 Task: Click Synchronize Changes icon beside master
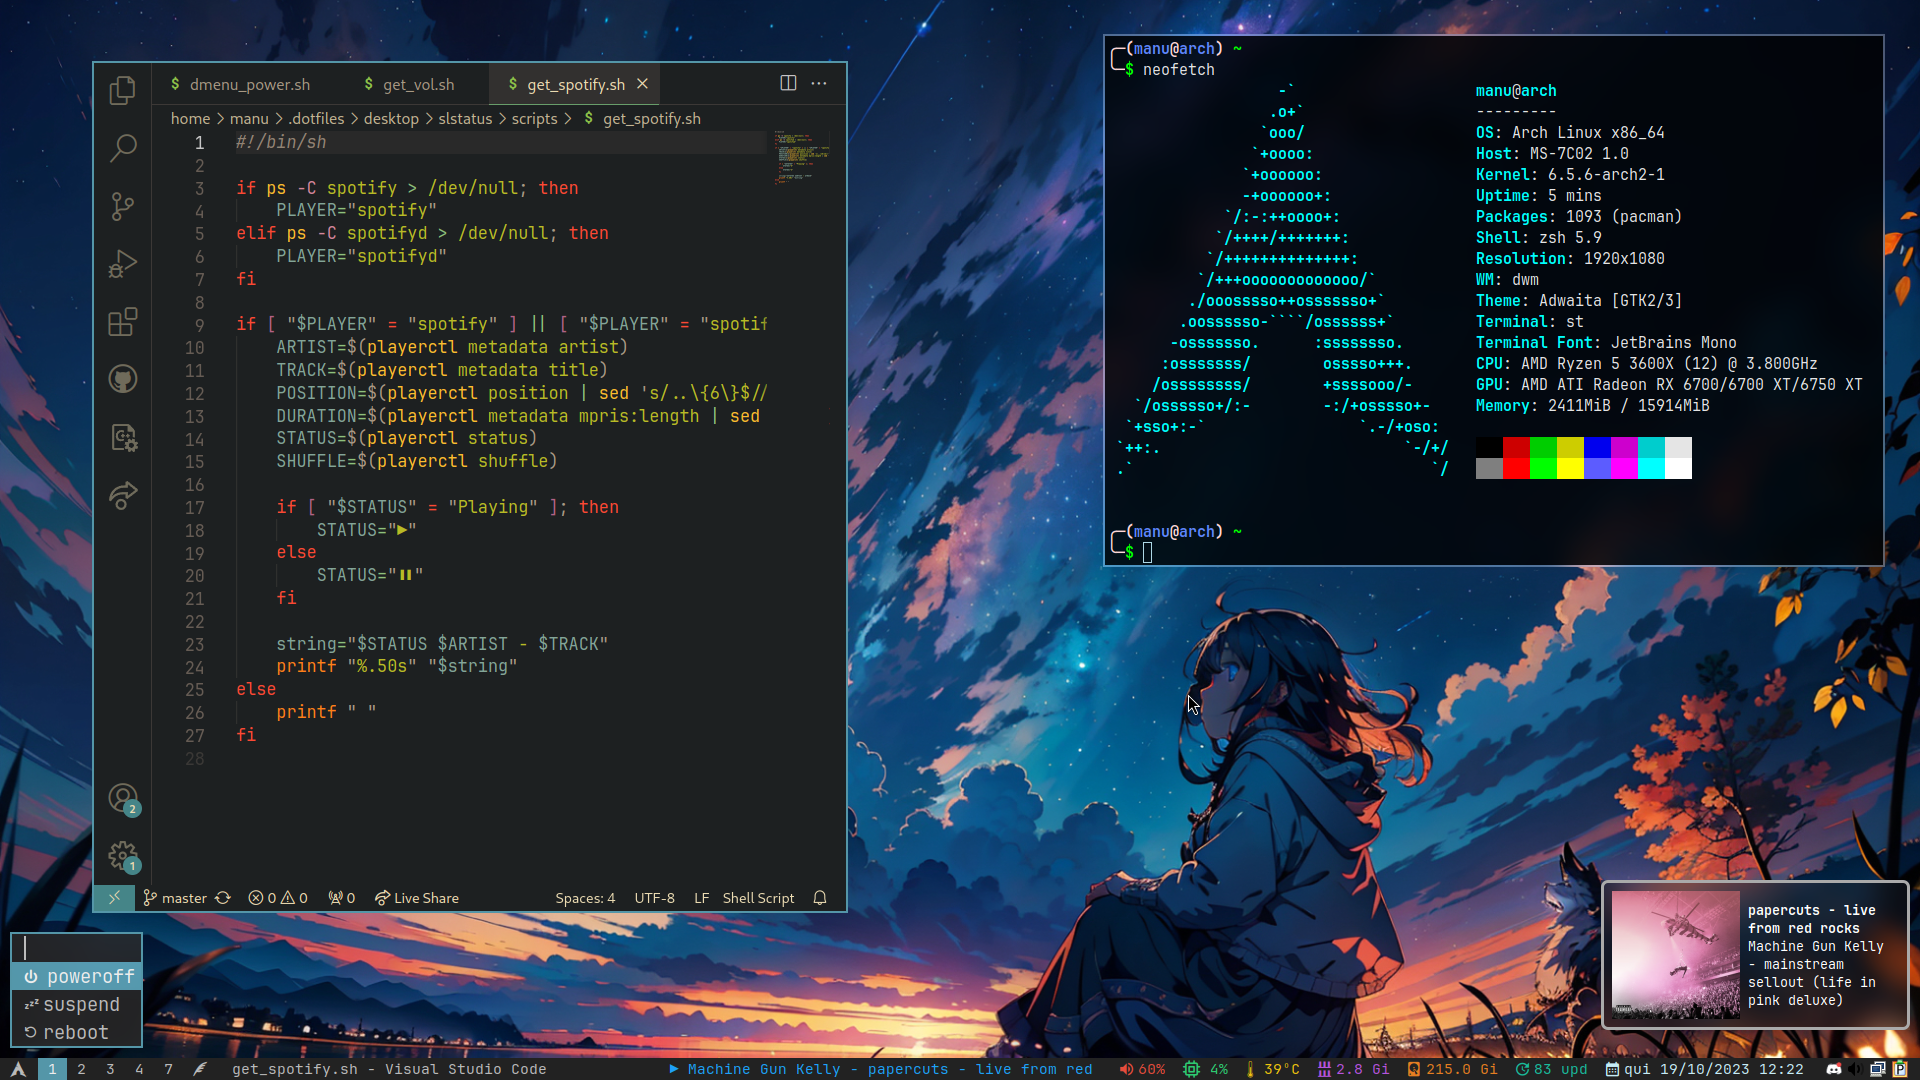tap(223, 898)
